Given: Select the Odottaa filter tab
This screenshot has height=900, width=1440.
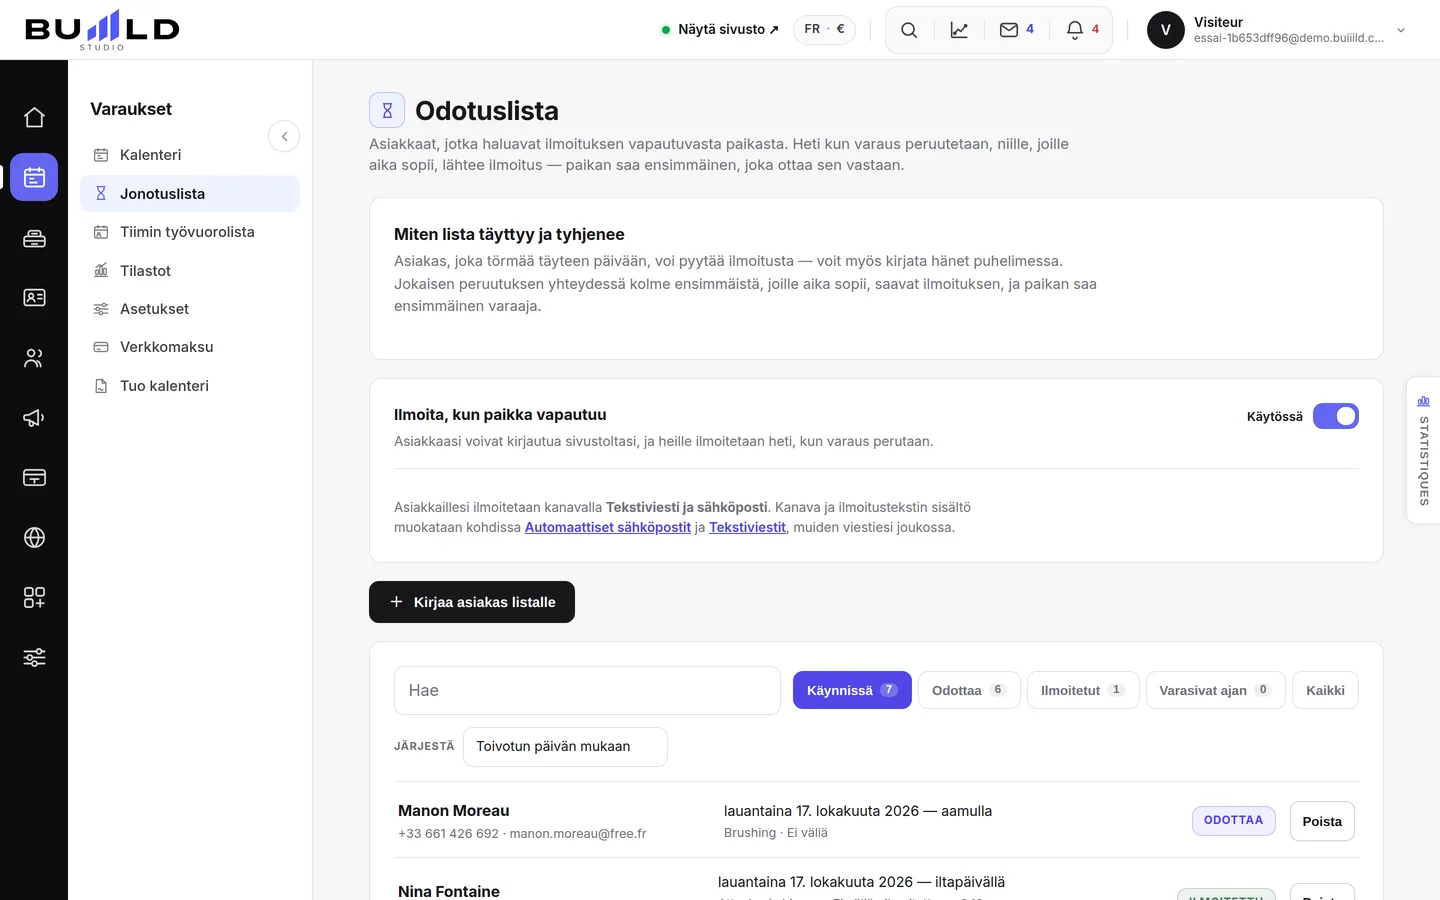Looking at the screenshot, I should coord(969,690).
